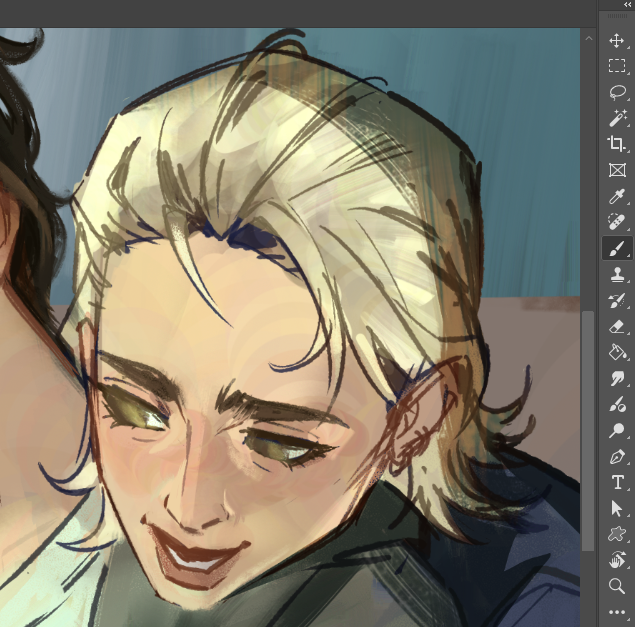The image size is (635, 627).
Task: Select the Path Selection arrow tool
Action: click(x=616, y=508)
